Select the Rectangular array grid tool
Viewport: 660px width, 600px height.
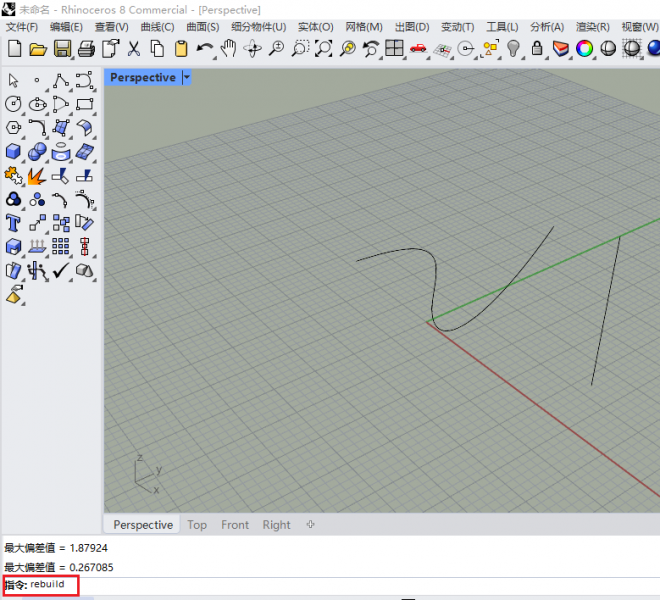click(x=61, y=246)
